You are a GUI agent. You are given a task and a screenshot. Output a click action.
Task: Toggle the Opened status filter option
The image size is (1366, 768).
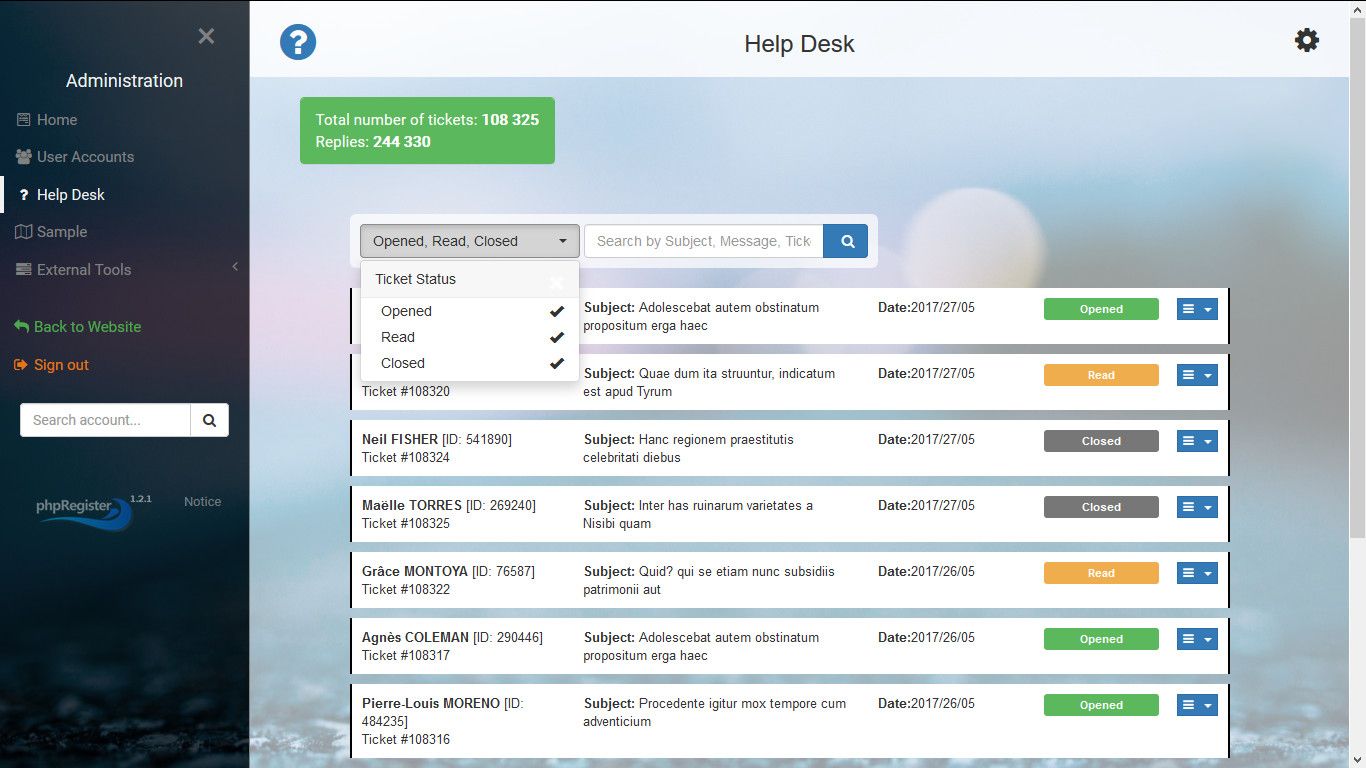[470, 311]
